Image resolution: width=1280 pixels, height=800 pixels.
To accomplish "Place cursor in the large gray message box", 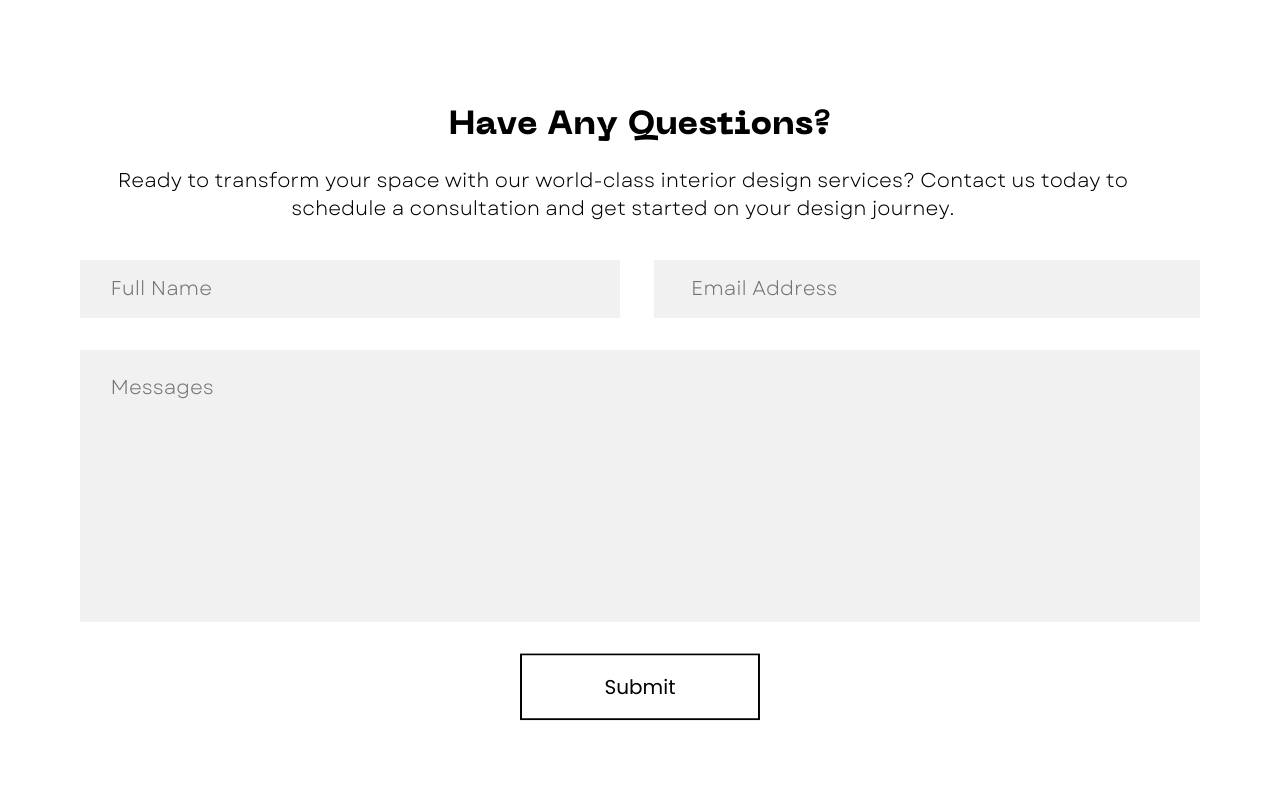I will pos(640,486).
